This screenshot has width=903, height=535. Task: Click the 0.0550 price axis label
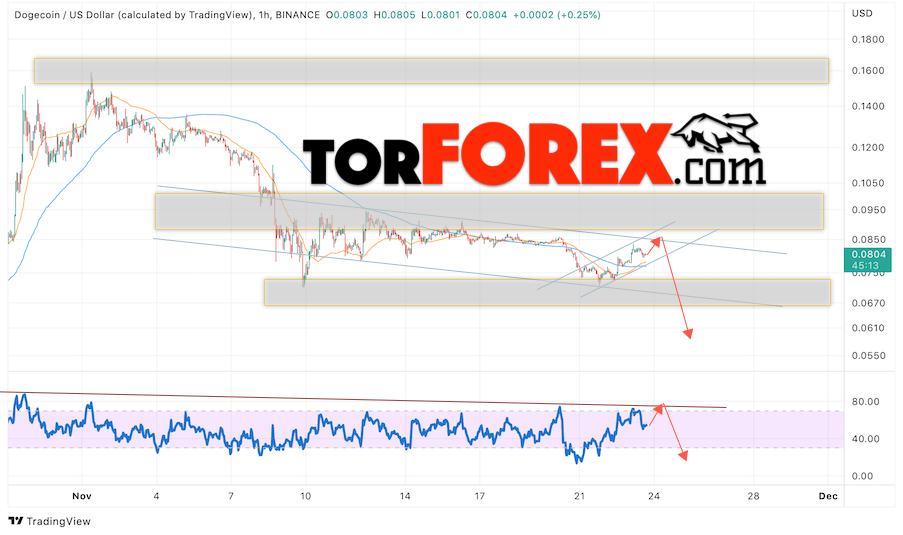tap(868, 355)
